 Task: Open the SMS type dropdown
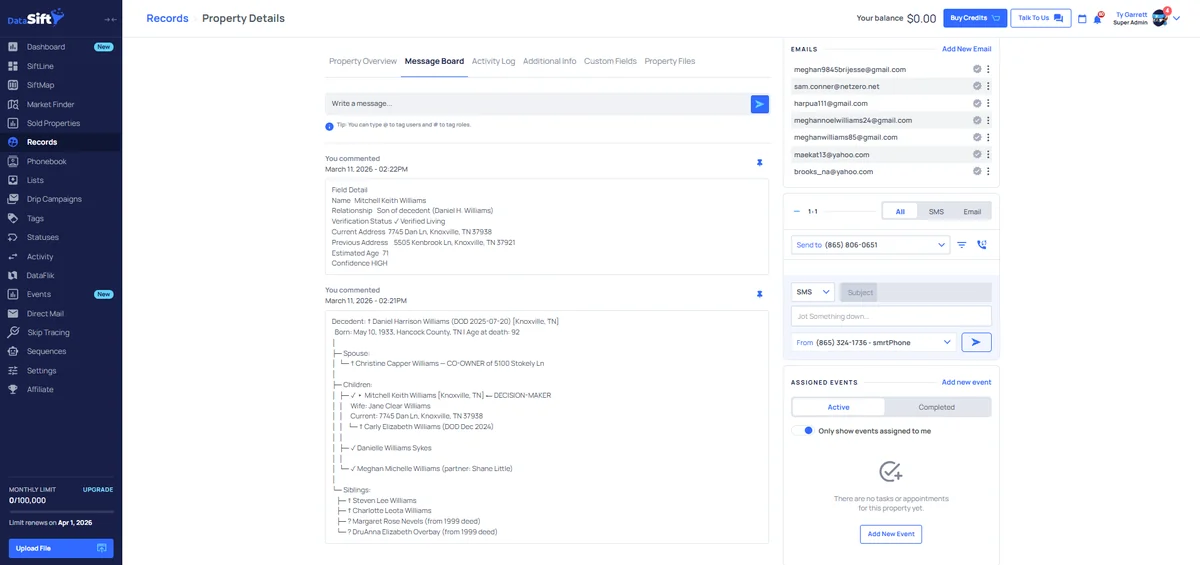pyautogui.click(x=813, y=292)
